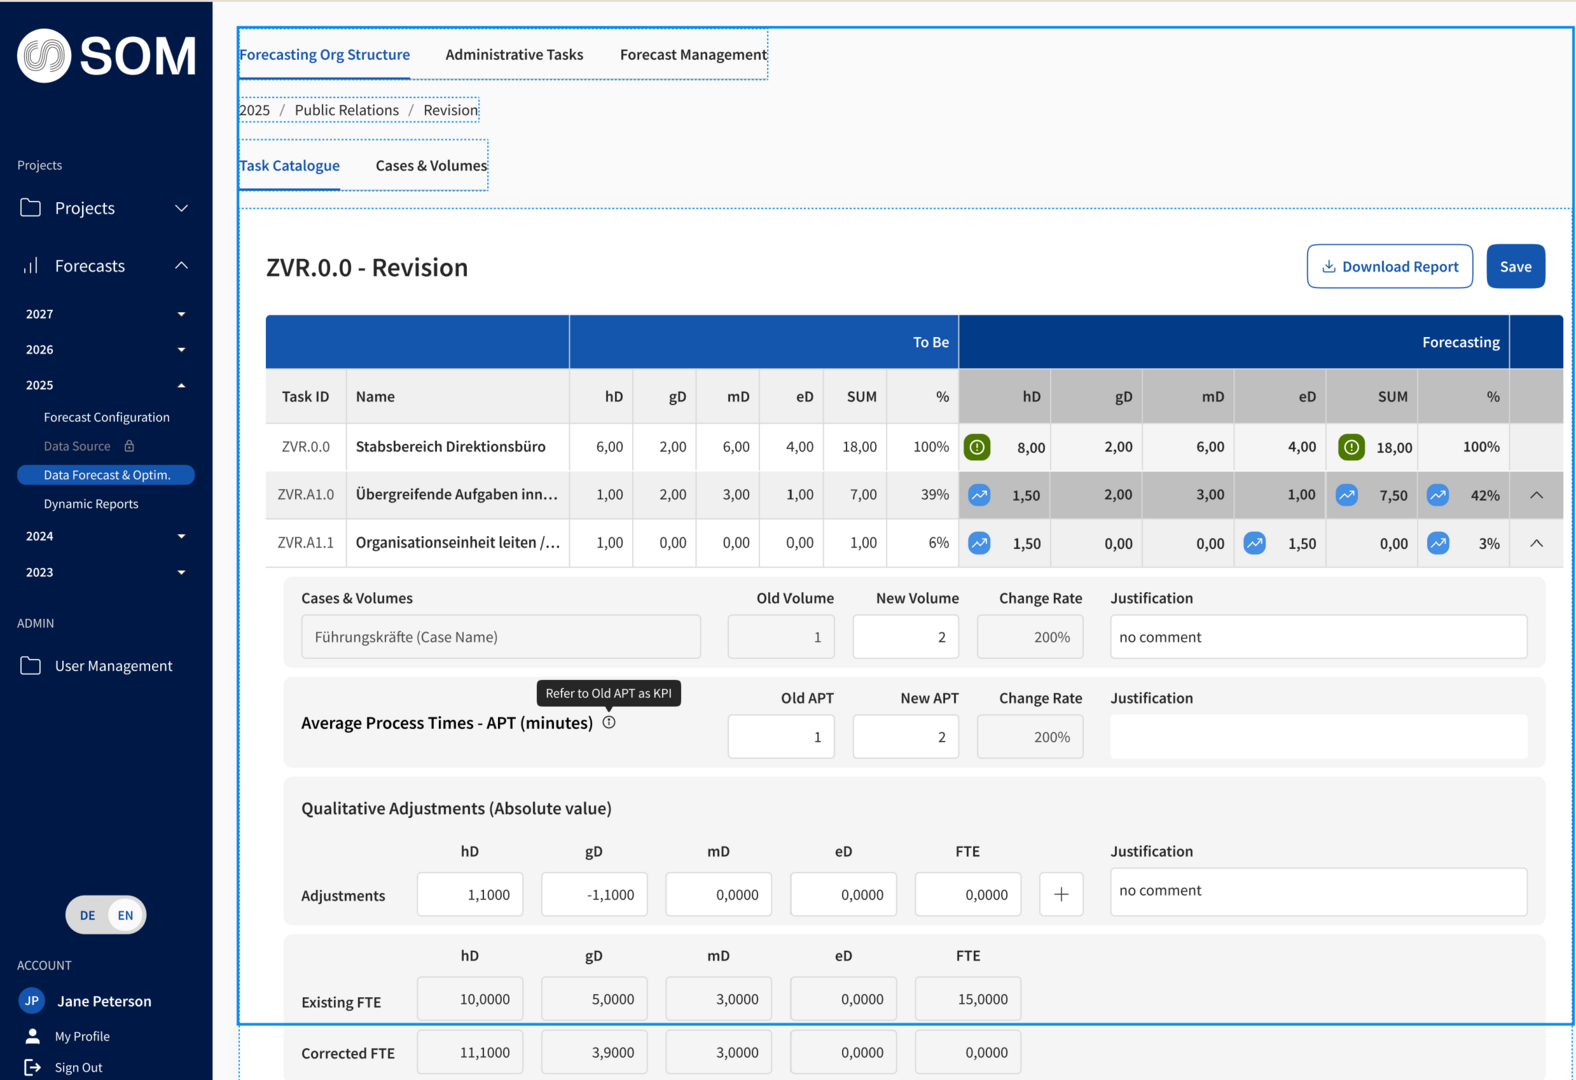Expand the 2027 forecast year

(181, 314)
